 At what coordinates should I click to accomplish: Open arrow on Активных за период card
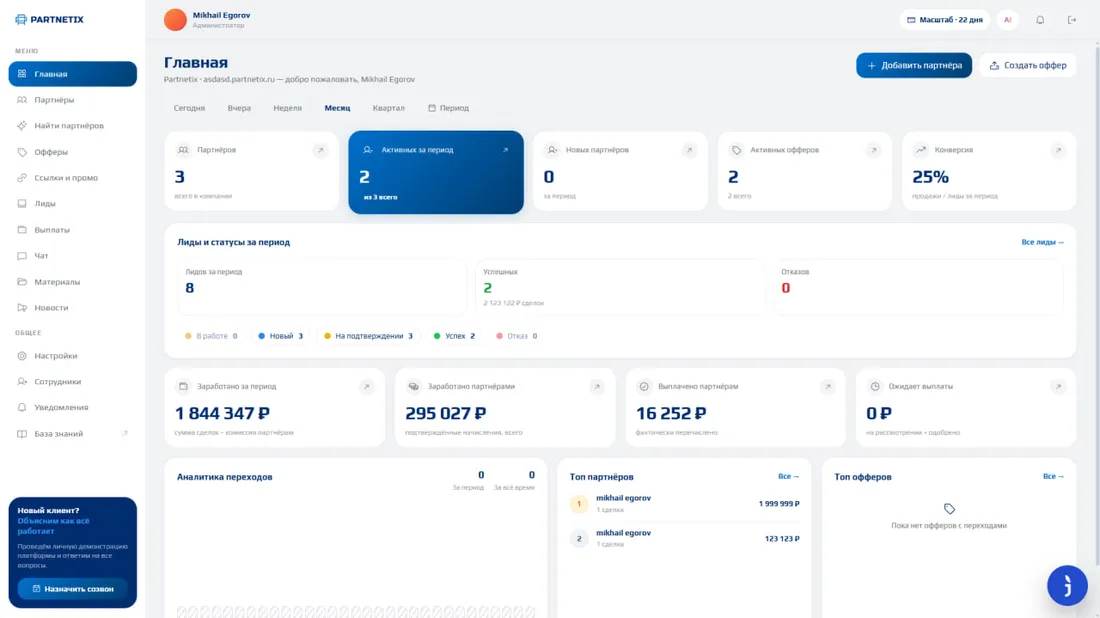tap(505, 150)
